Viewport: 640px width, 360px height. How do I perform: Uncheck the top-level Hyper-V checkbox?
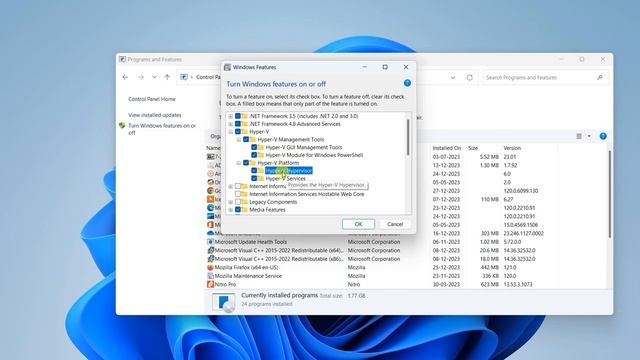(238, 132)
